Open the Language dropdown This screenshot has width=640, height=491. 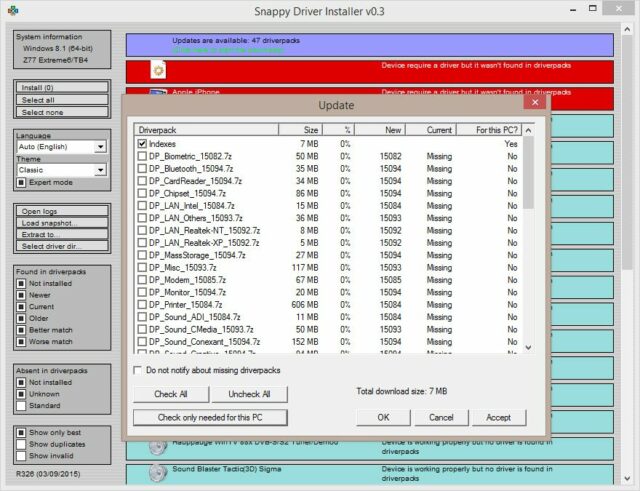(x=100, y=147)
